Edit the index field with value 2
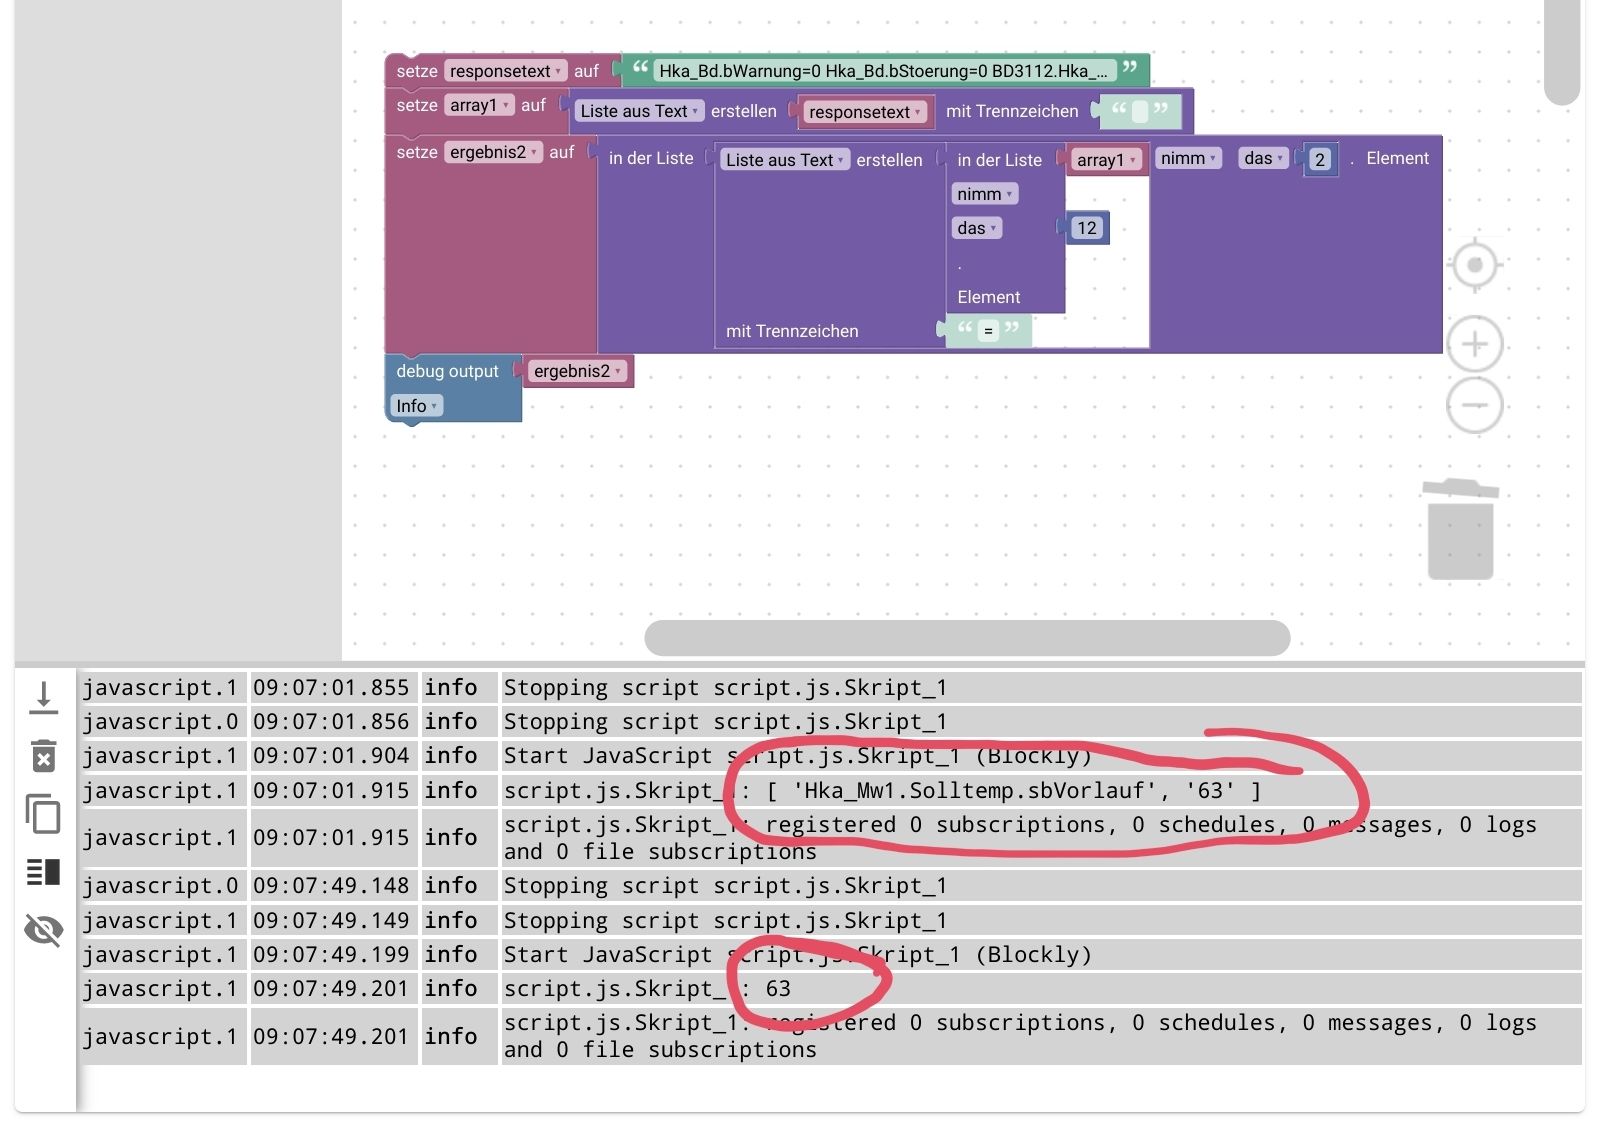The width and height of the screenshot is (1600, 1126). click(1320, 159)
